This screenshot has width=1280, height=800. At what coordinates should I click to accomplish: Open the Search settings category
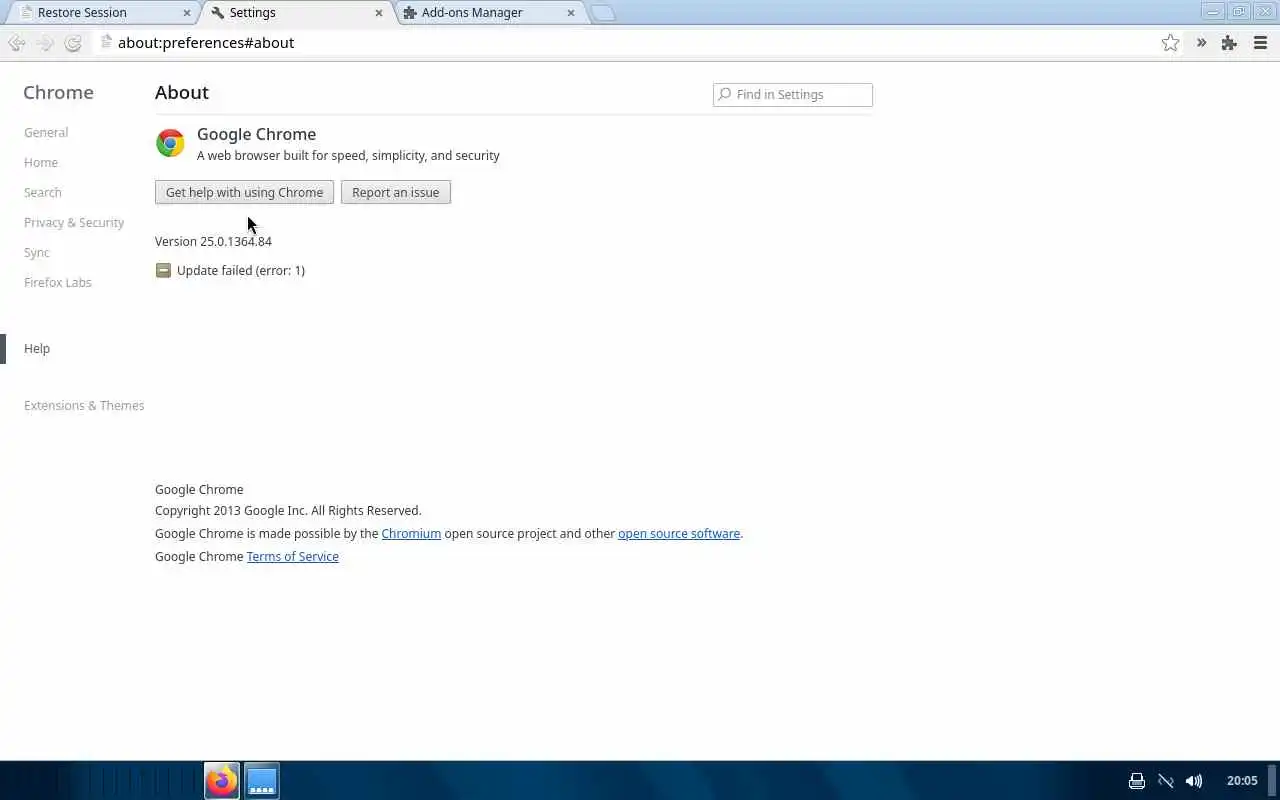pyautogui.click(x=43, y=192)
